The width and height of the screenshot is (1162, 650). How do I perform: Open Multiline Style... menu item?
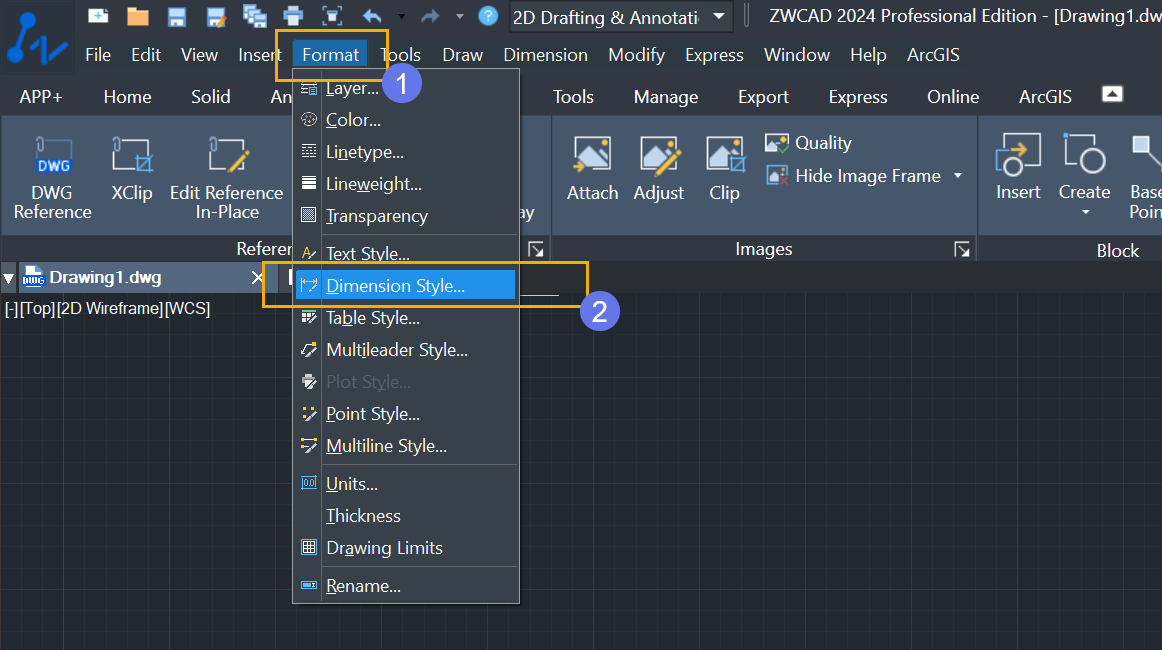point(406,445)
